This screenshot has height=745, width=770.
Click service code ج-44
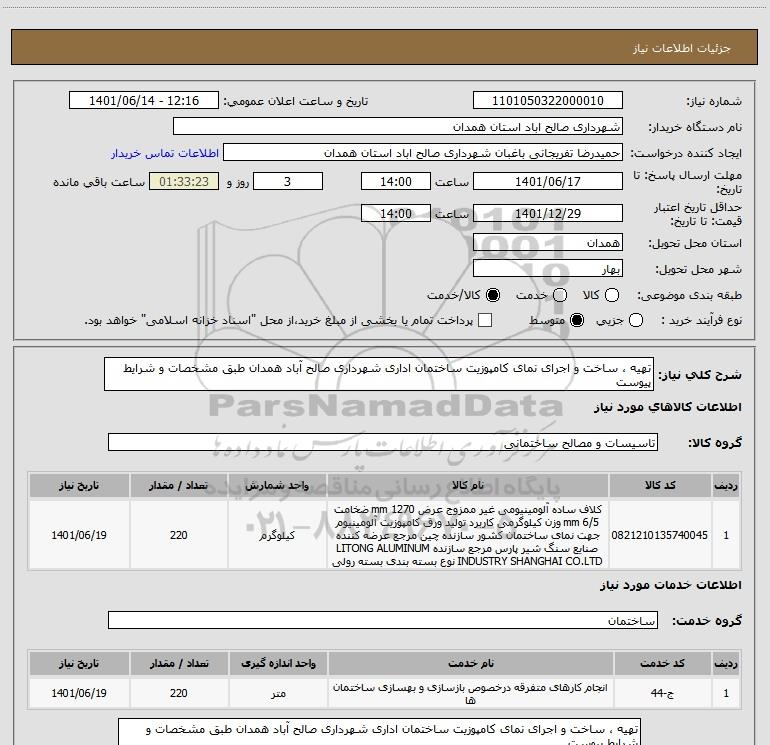coord(662,693)
